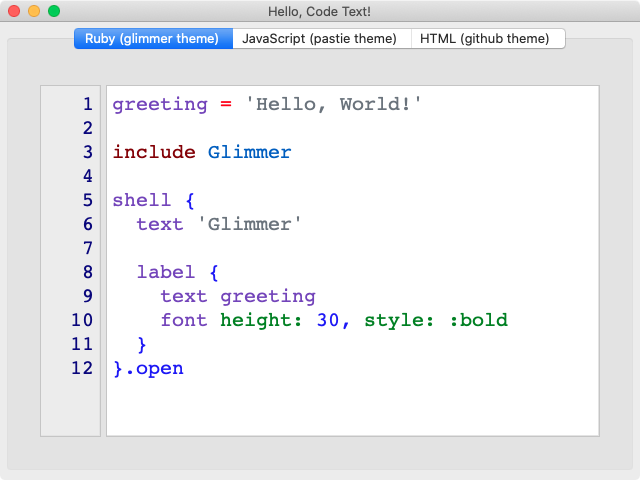This screenshot has height=480, width=640.
Task: Click the 'font' keyword on line 10
Action: click(184, 320)
